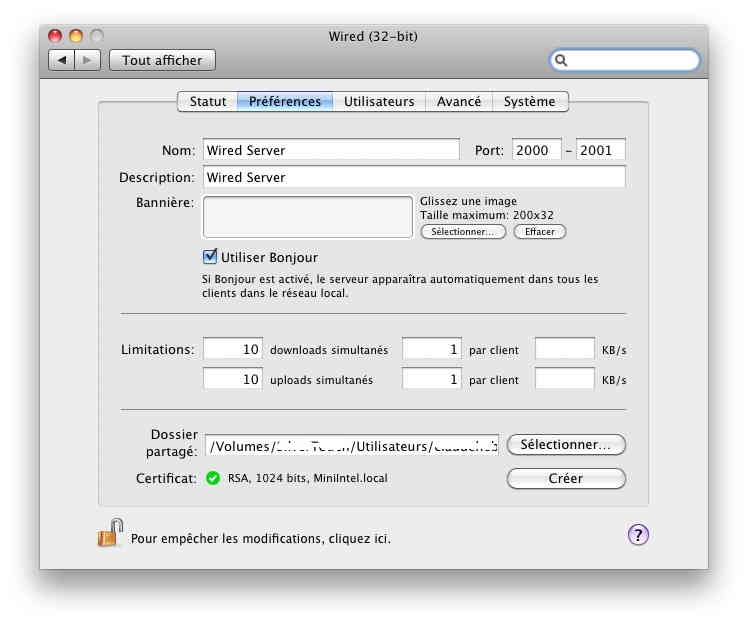This screenshot has height=624, width=748.
Task: Go to the Avancé tab
Action: click(458, 102)
